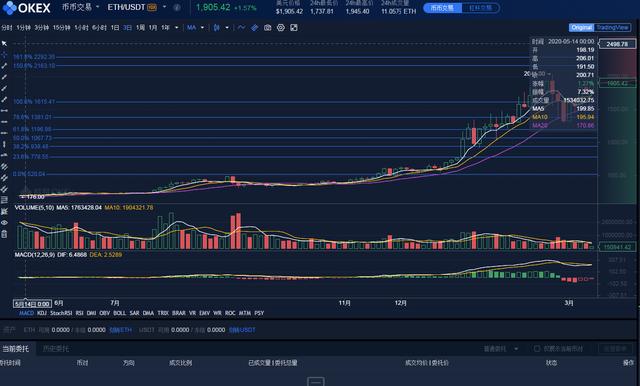This screenshot has width=640, height=386.
Task: Select the DMA indicator
Action: coord(149,313)
